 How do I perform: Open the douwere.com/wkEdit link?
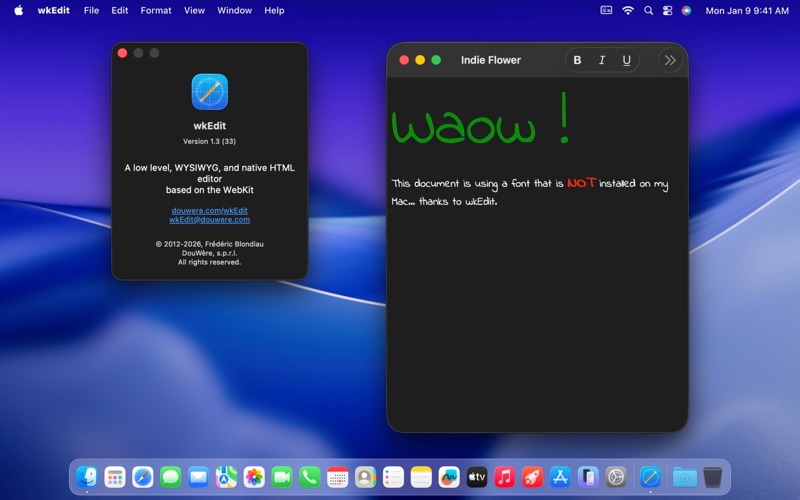210,210
